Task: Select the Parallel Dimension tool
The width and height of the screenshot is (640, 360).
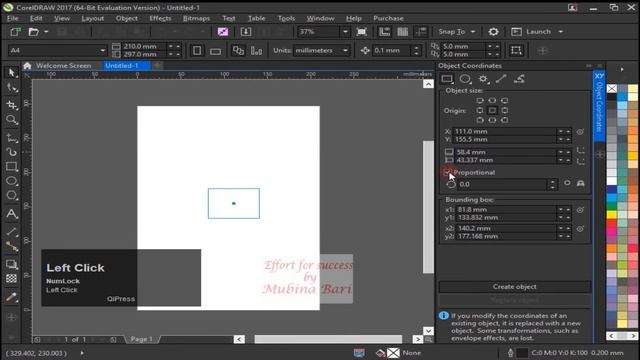Action: tap(12, 232)
